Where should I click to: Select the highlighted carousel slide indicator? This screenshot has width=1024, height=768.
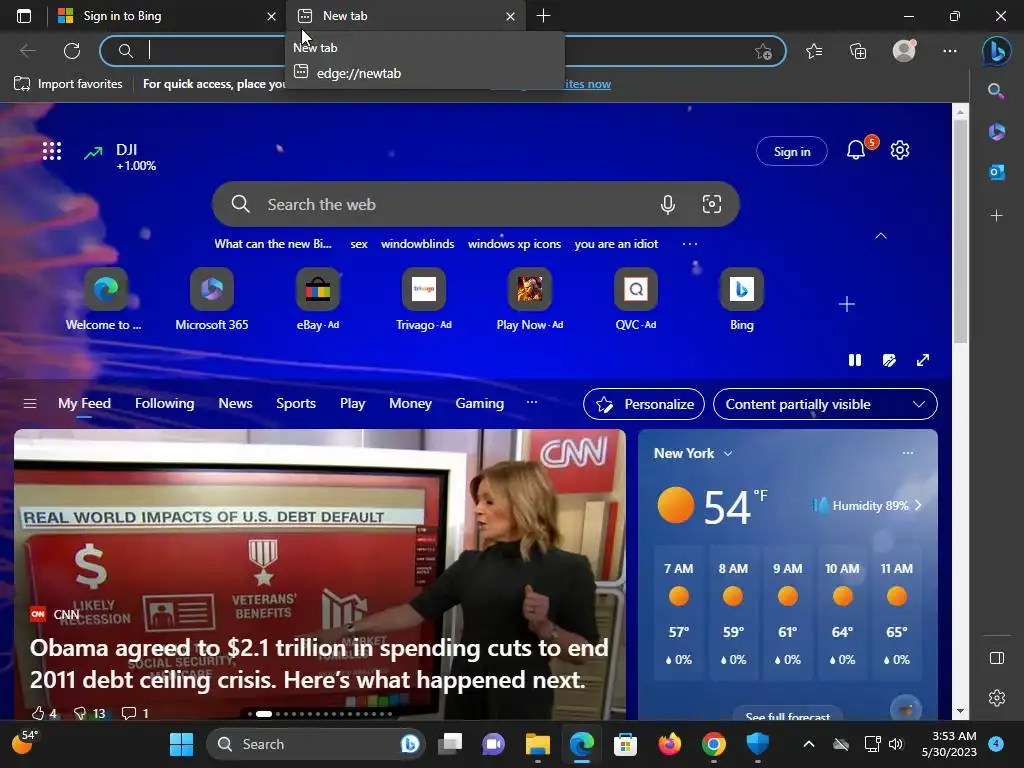(x=264, y=714)
